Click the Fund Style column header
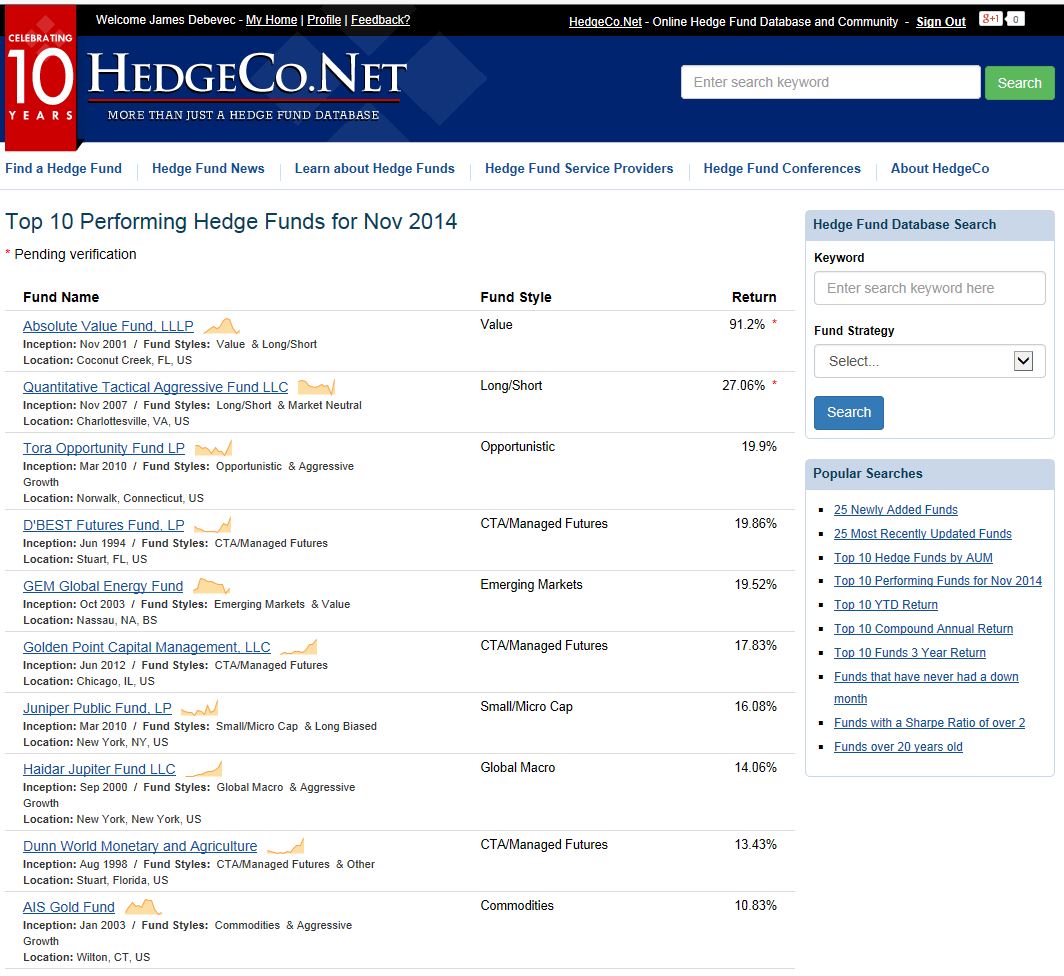Screen dimensions: 1064x976 click(x=516, y=297)
